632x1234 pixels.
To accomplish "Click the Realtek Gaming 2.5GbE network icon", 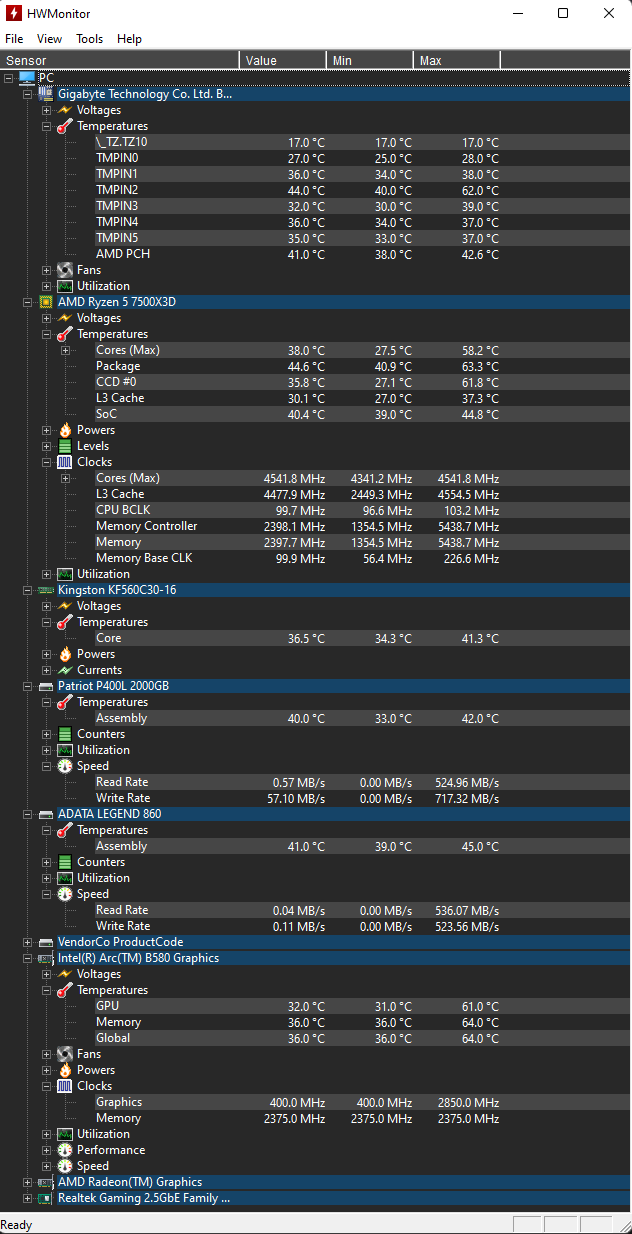I will point(46,1198).
